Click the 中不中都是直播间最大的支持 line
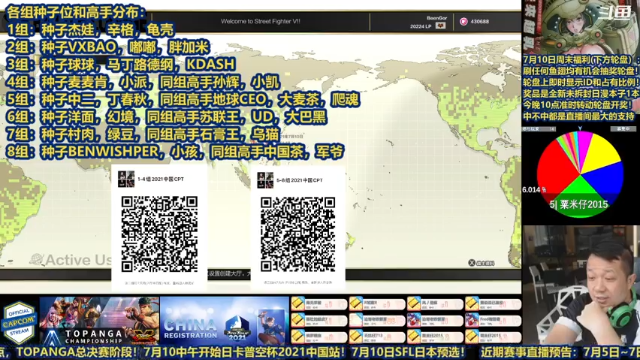Viewport: 640px width, 360px height. (579, 116)
